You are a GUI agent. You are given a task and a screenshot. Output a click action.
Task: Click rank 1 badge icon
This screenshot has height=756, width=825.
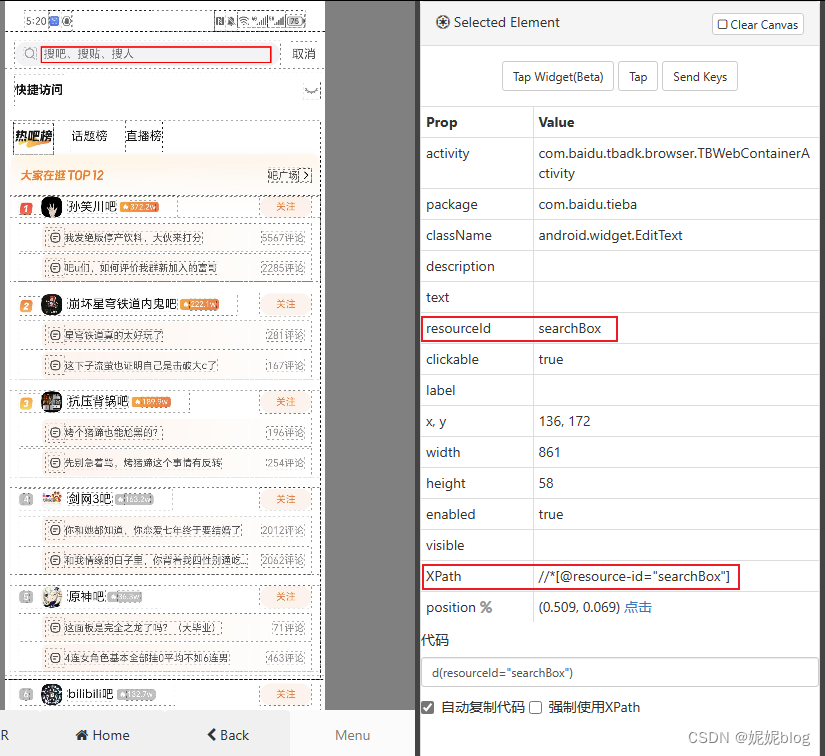click(26, 208)
